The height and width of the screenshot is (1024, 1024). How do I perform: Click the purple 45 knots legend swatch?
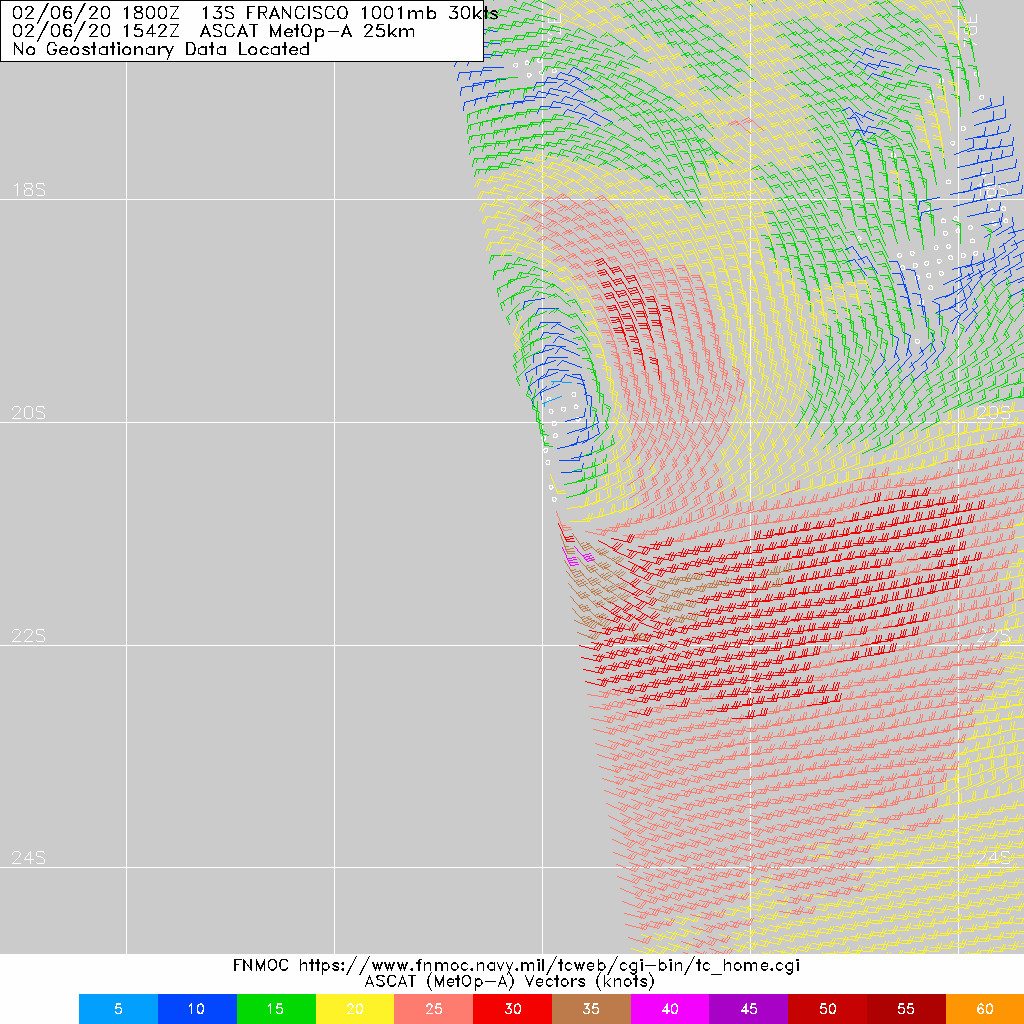click(749, 1009)
